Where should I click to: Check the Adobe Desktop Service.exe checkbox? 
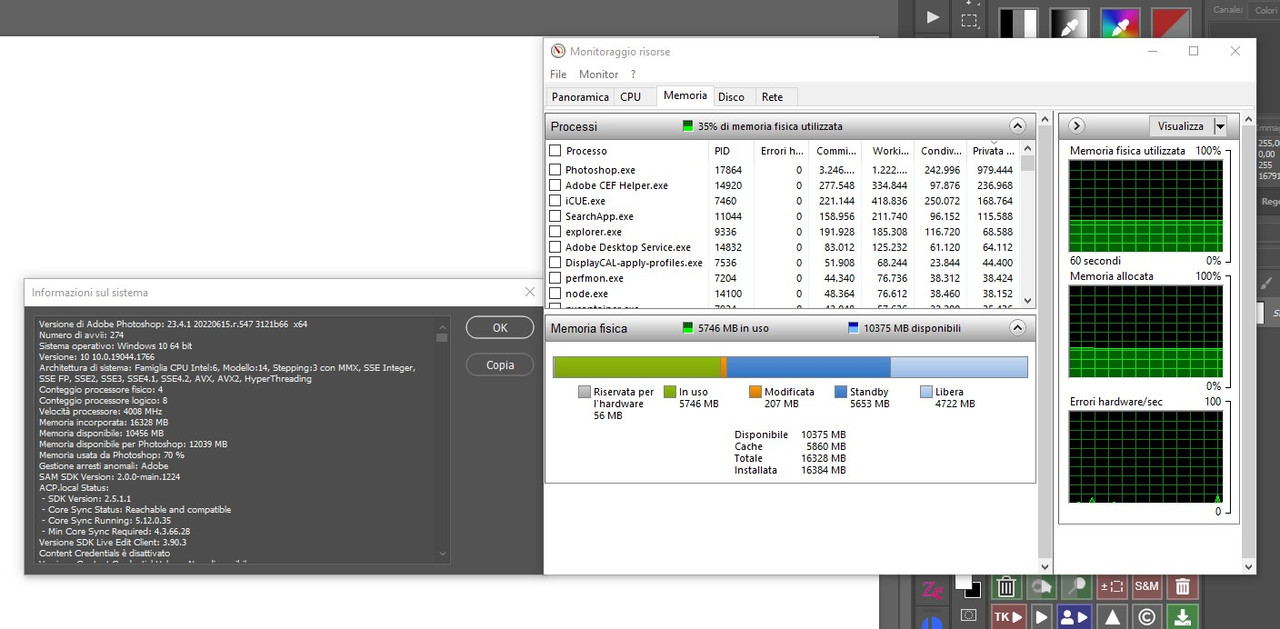coord(555,247)
